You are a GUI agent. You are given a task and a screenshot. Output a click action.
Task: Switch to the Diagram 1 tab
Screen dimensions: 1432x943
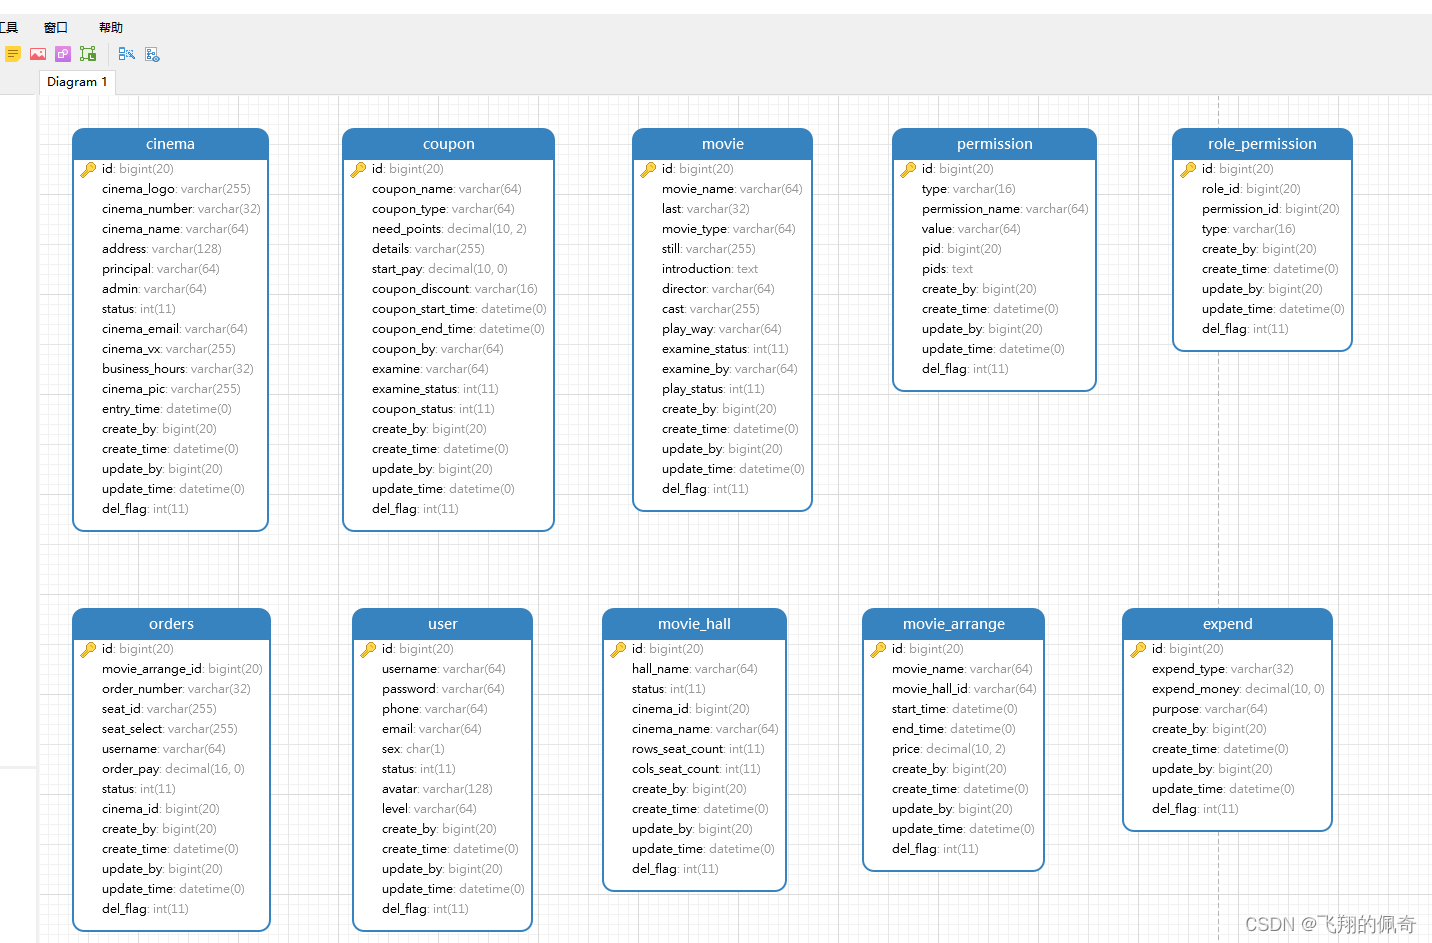[77, 82]
